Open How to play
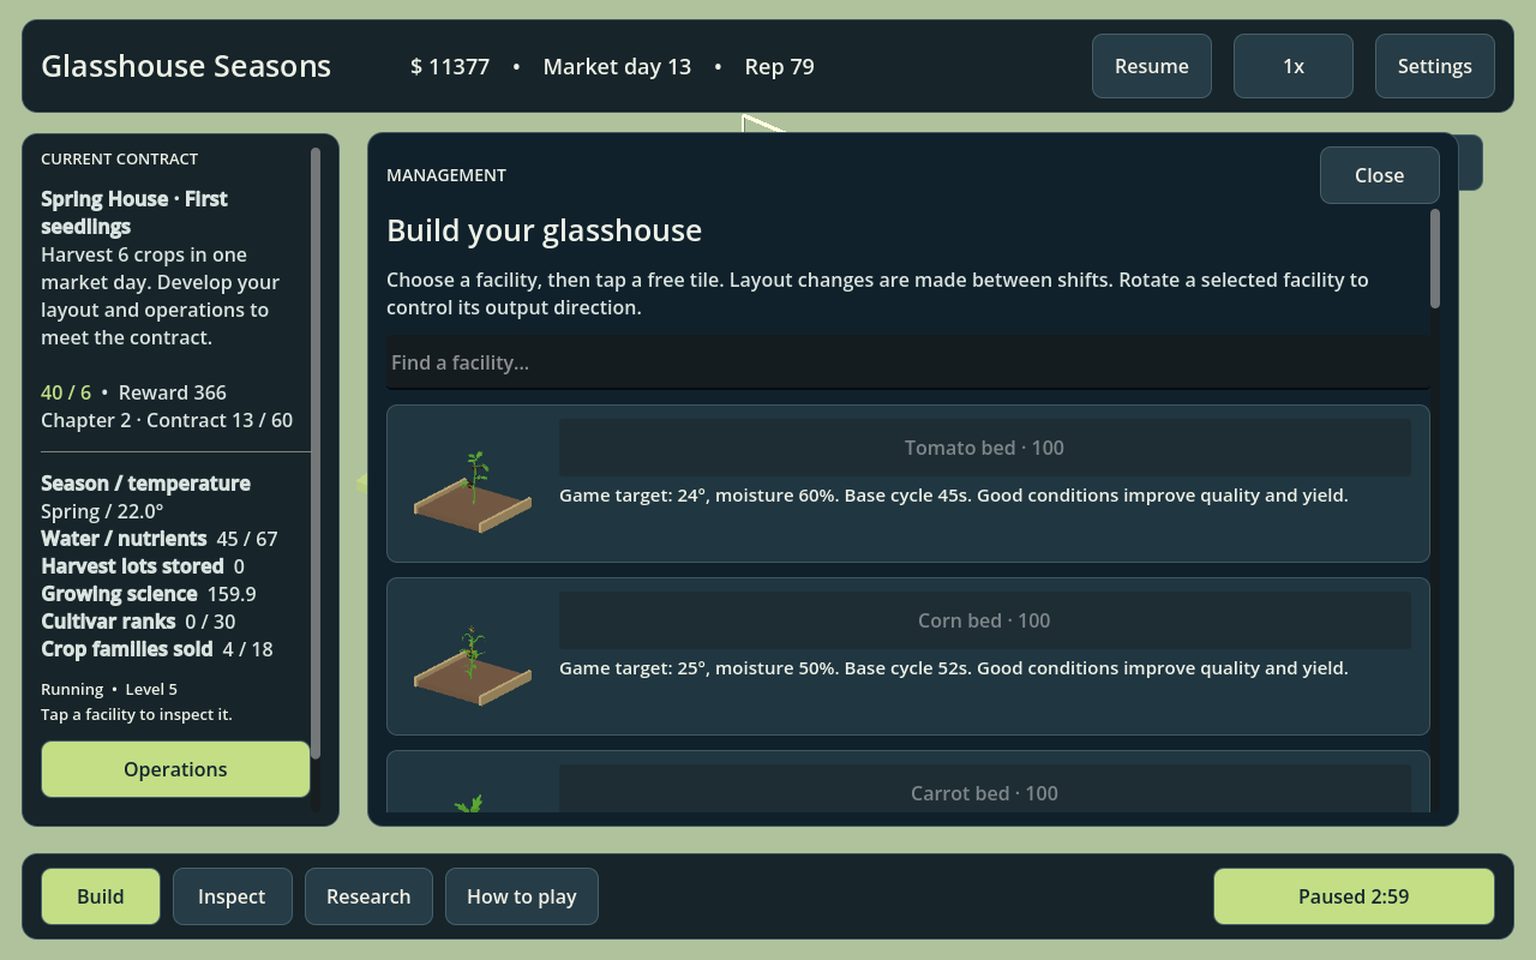 [521, 896]
